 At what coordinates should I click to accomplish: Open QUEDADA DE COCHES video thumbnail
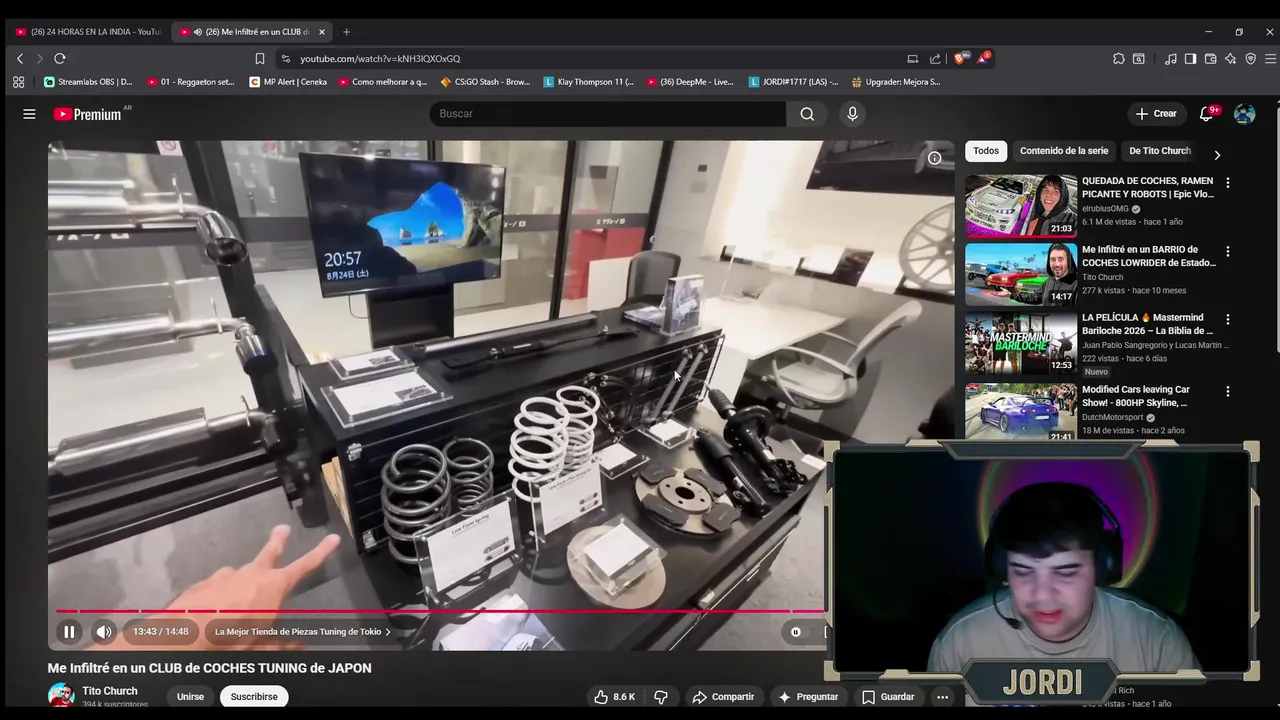[x=1021, y=206]
